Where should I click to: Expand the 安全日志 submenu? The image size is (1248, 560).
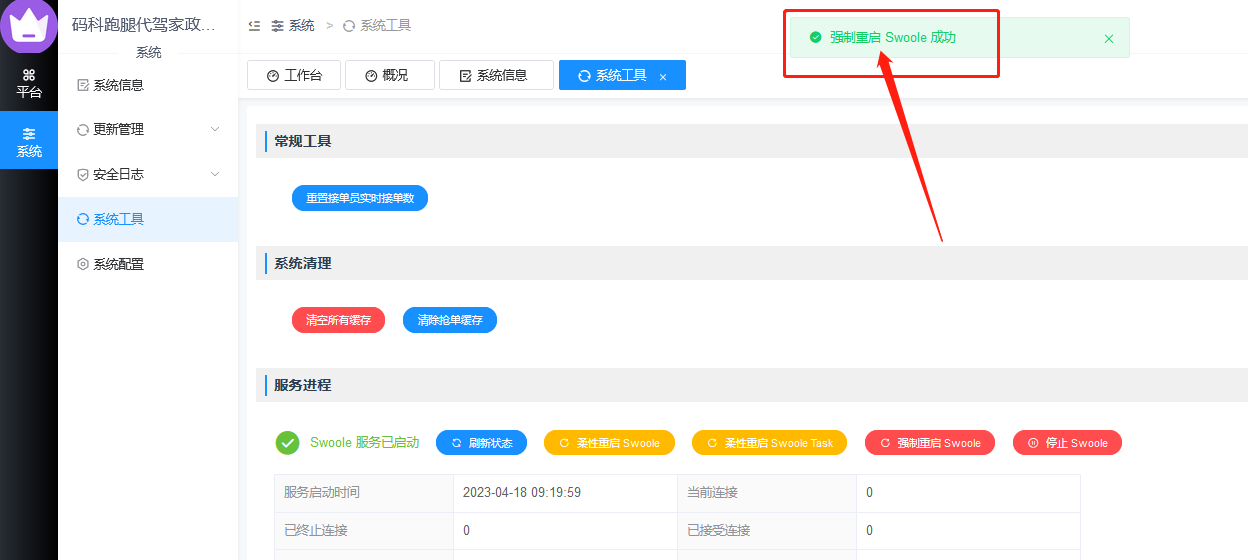[x=148, y=174]
